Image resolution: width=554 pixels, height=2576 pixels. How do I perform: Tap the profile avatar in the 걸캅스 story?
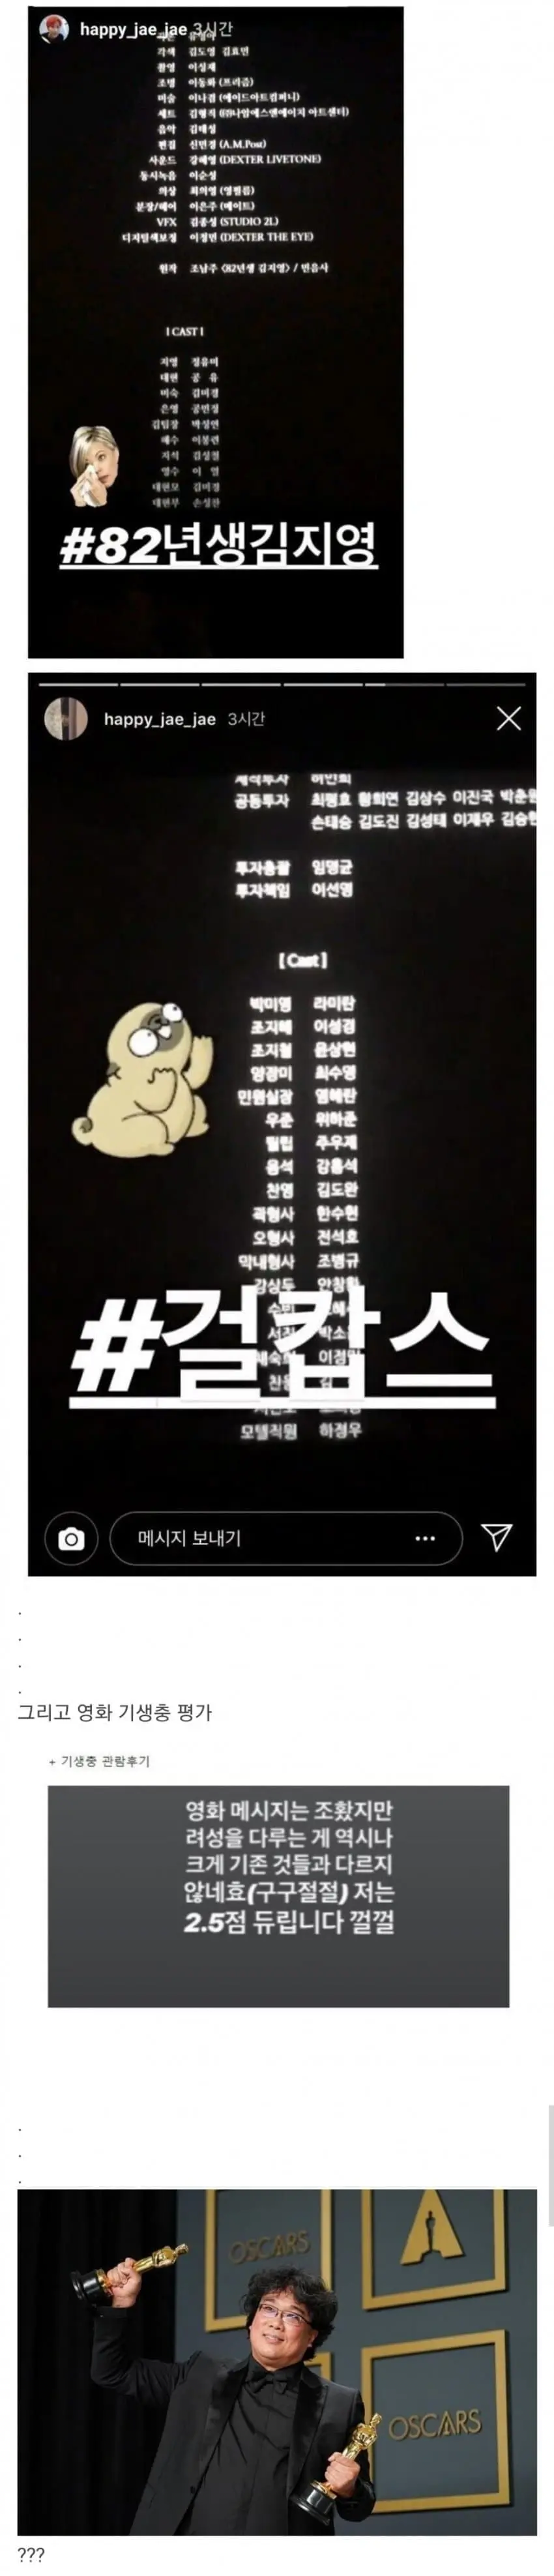pos(66,718)
